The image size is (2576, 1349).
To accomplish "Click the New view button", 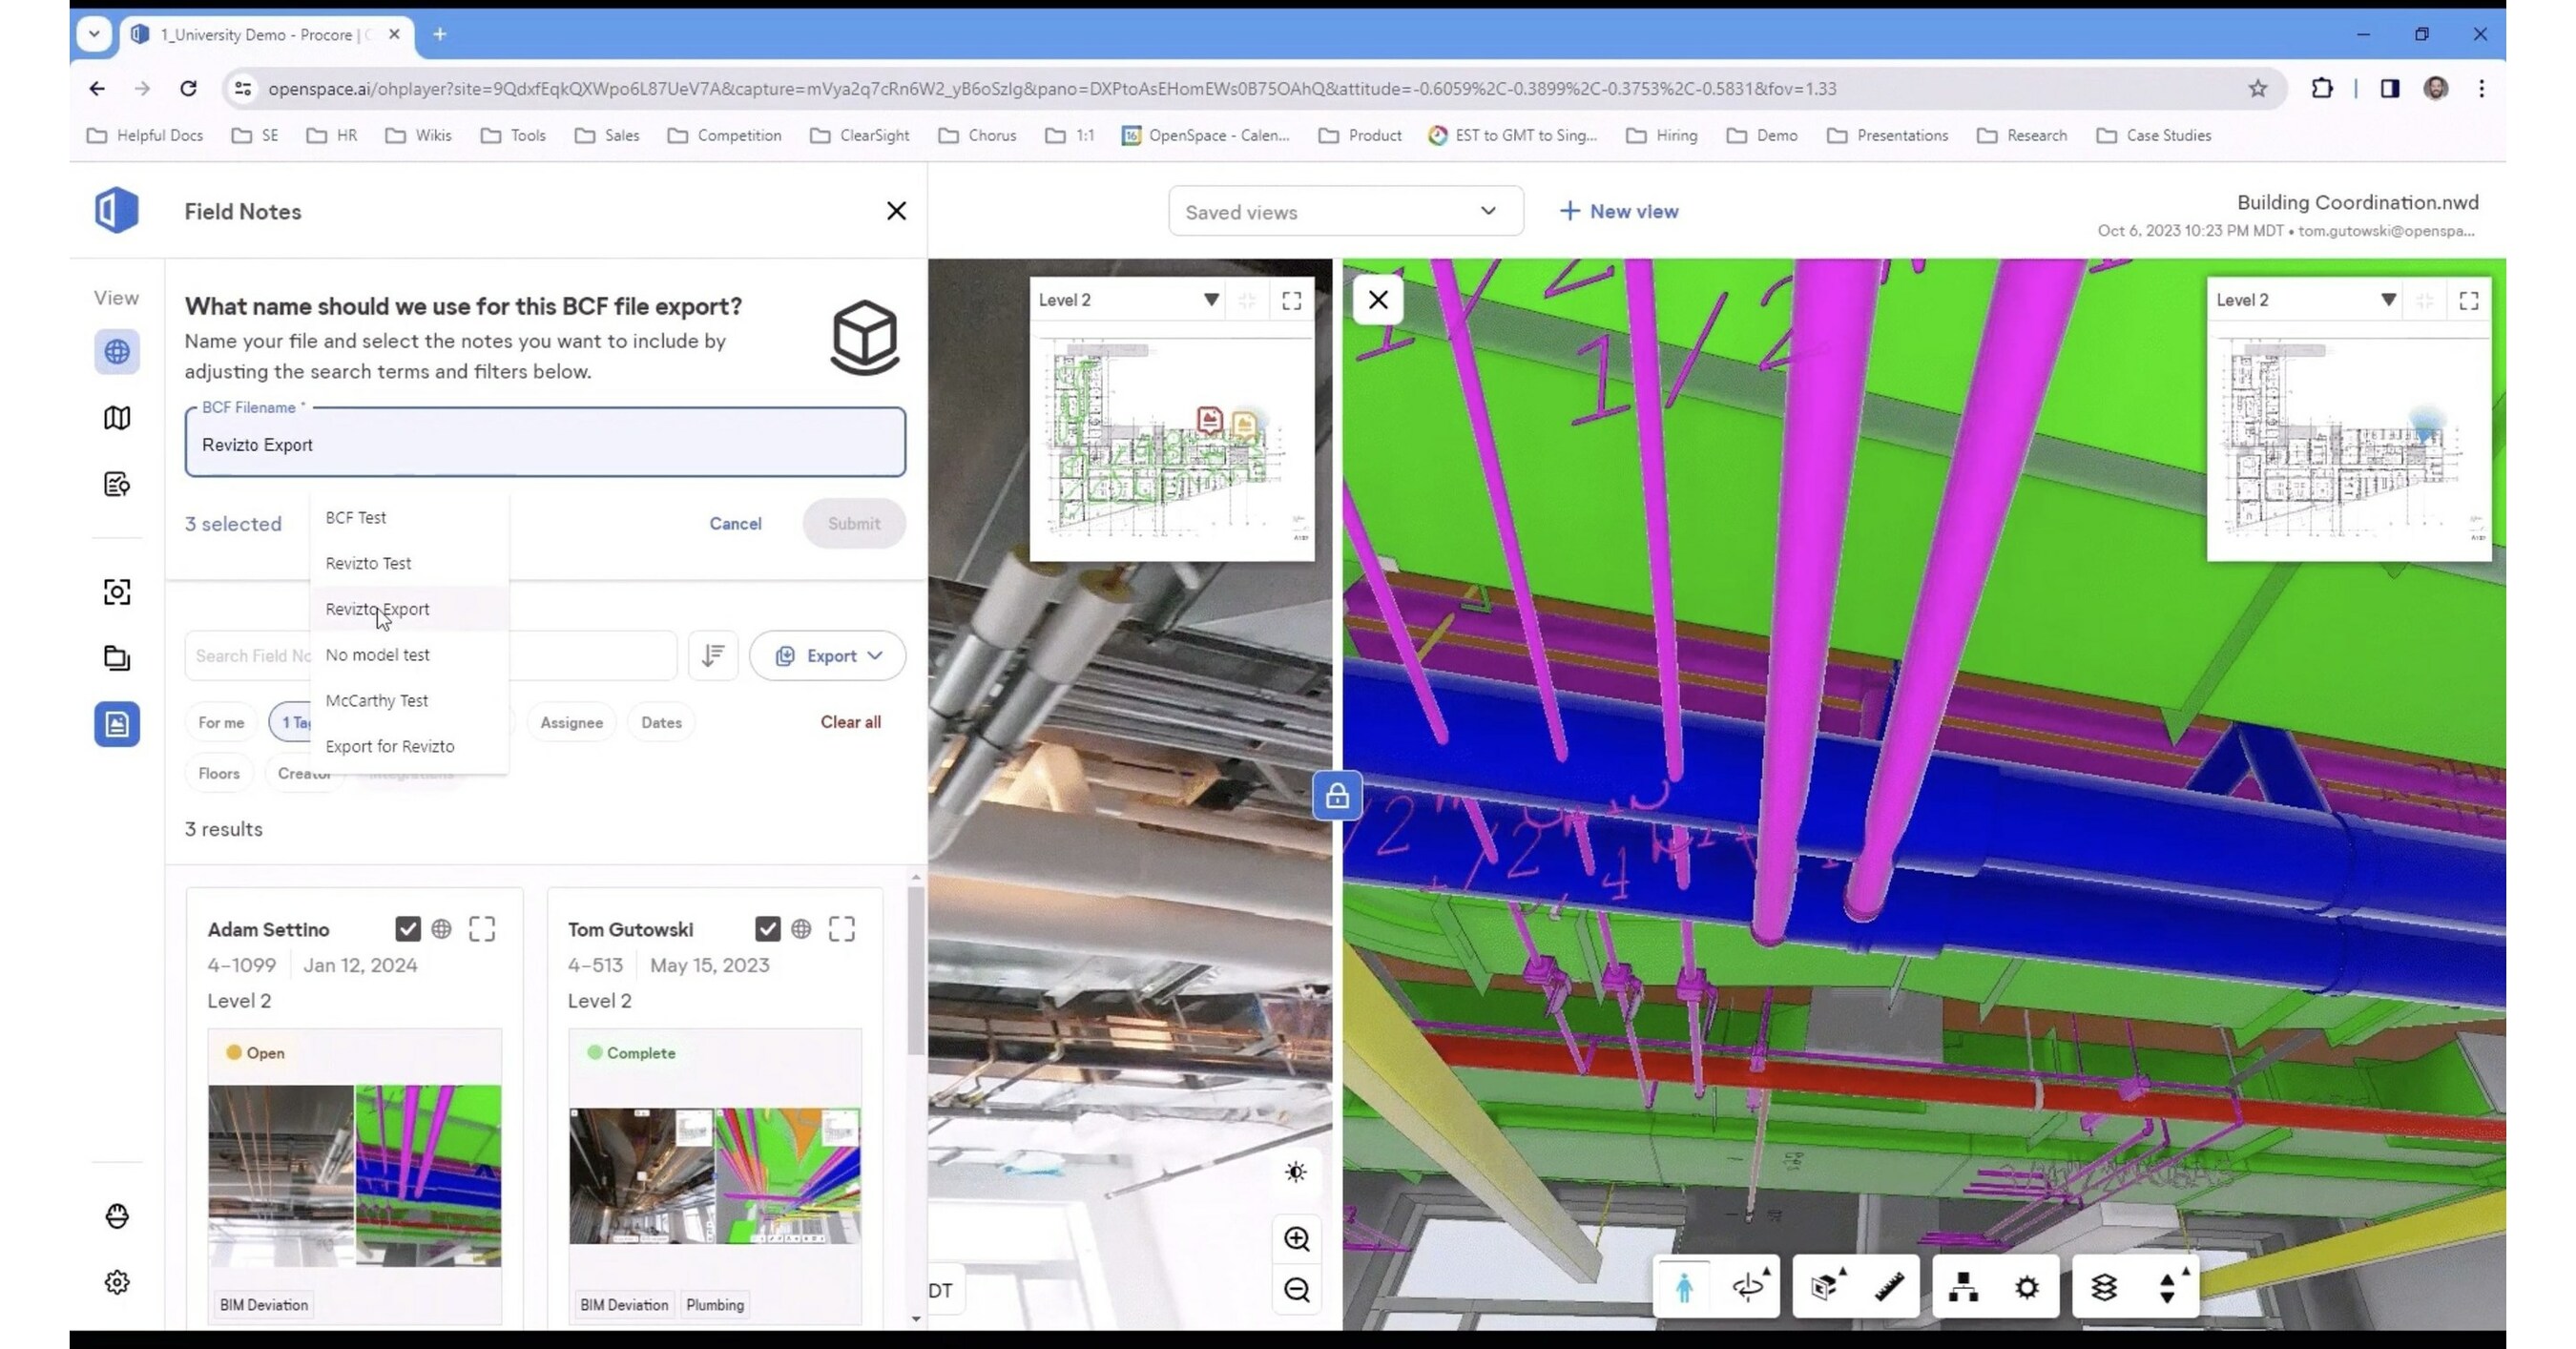I will 1618,211.
